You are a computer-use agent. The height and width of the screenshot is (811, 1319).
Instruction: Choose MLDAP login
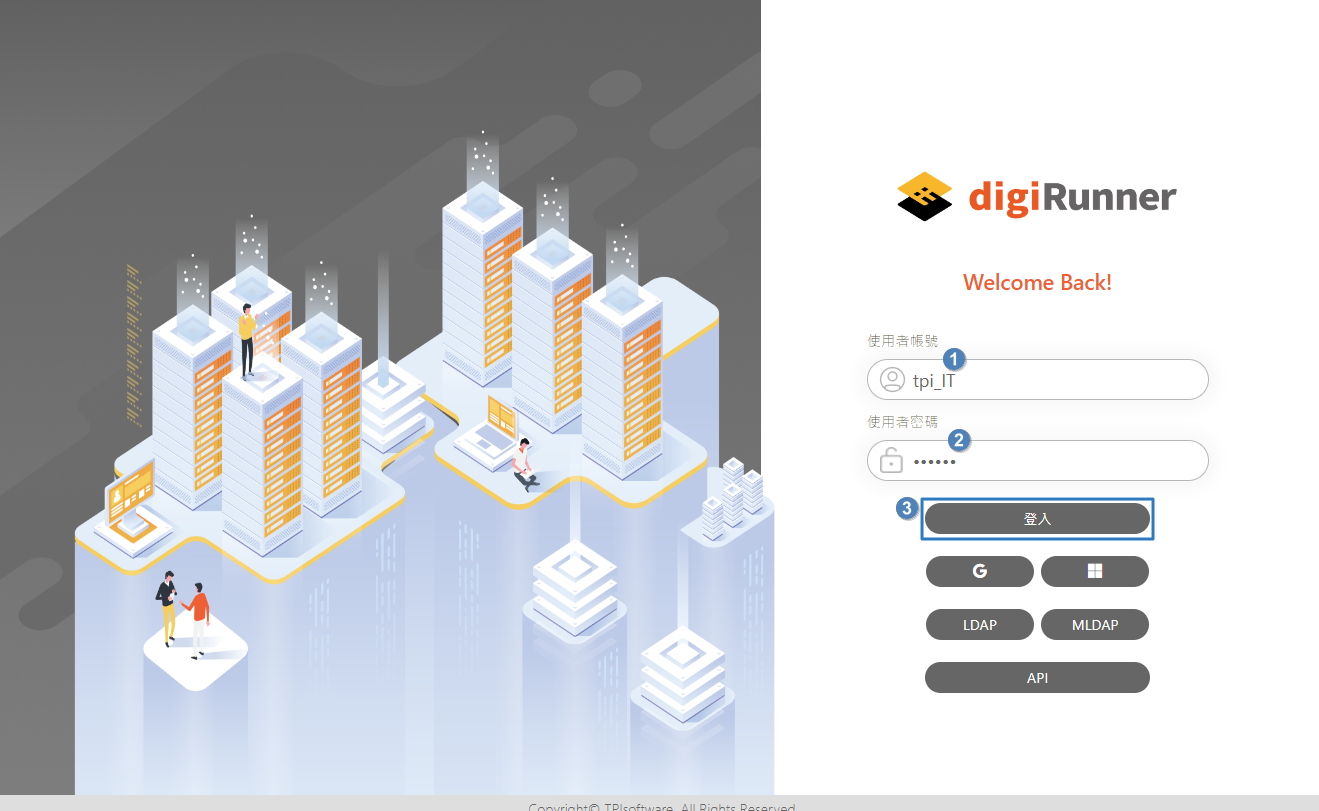pyautogui.click(x=1095, y=625)
